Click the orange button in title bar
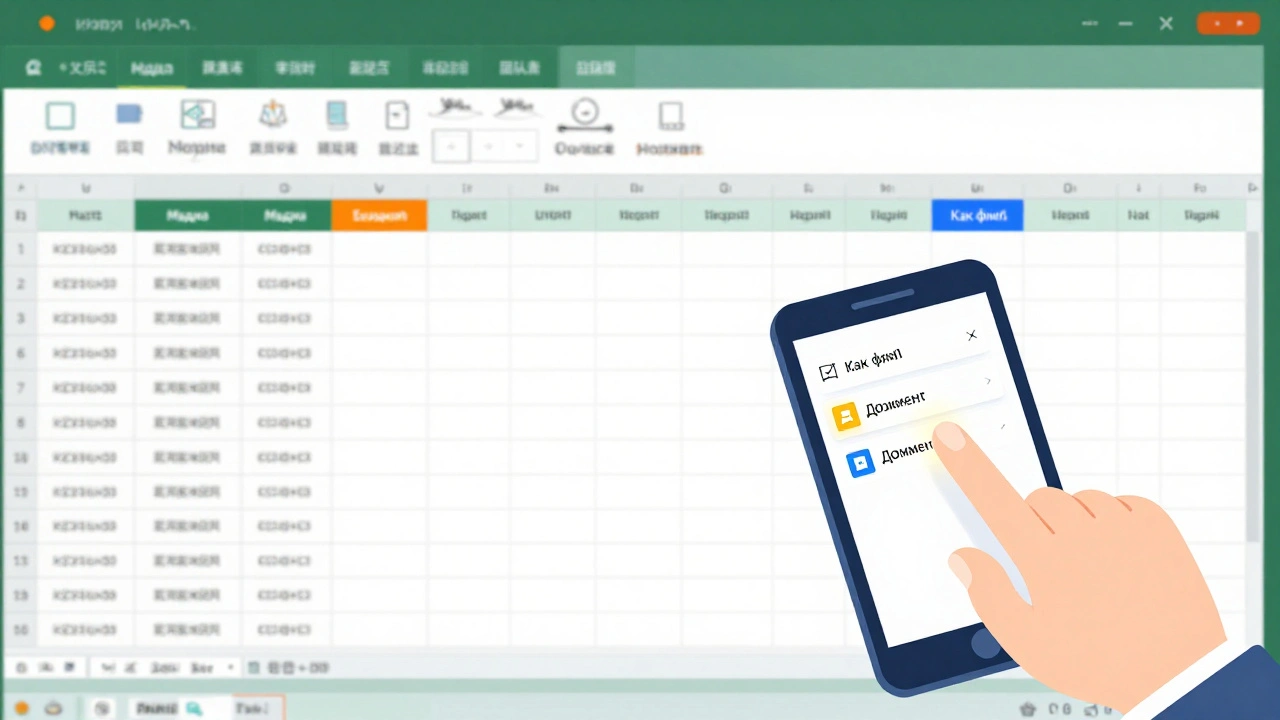 1229,23
